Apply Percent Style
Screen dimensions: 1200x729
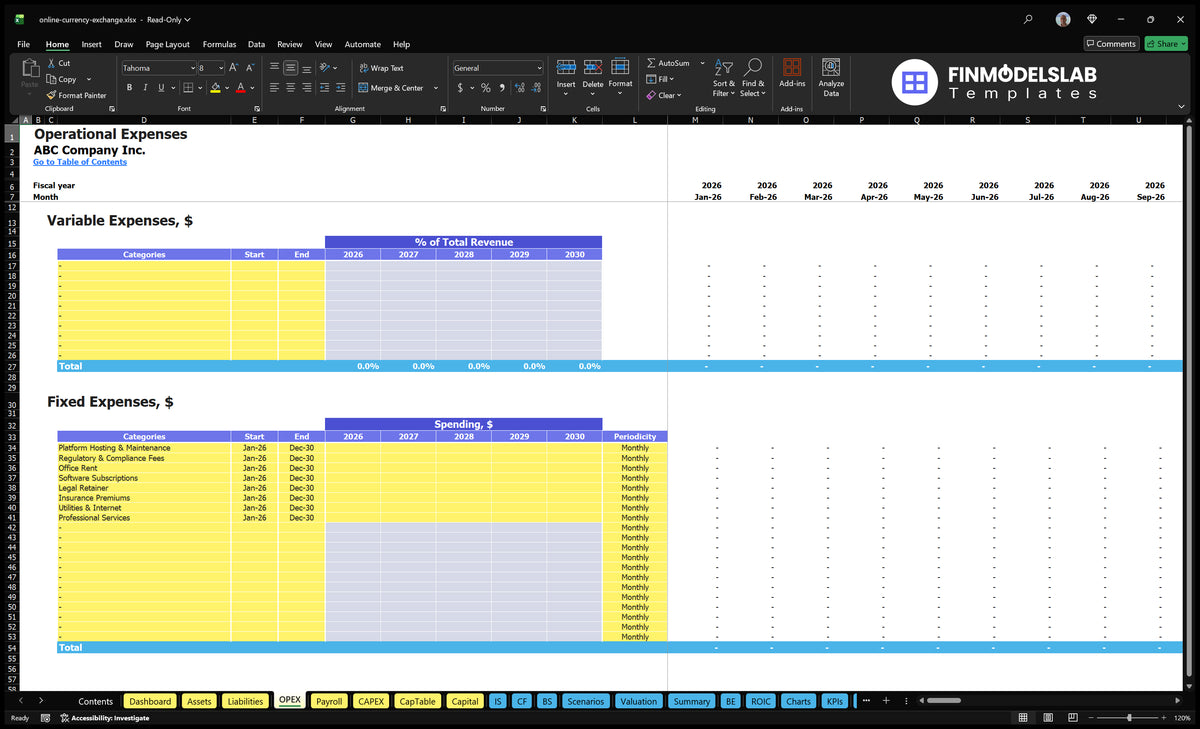pos(486,88)
